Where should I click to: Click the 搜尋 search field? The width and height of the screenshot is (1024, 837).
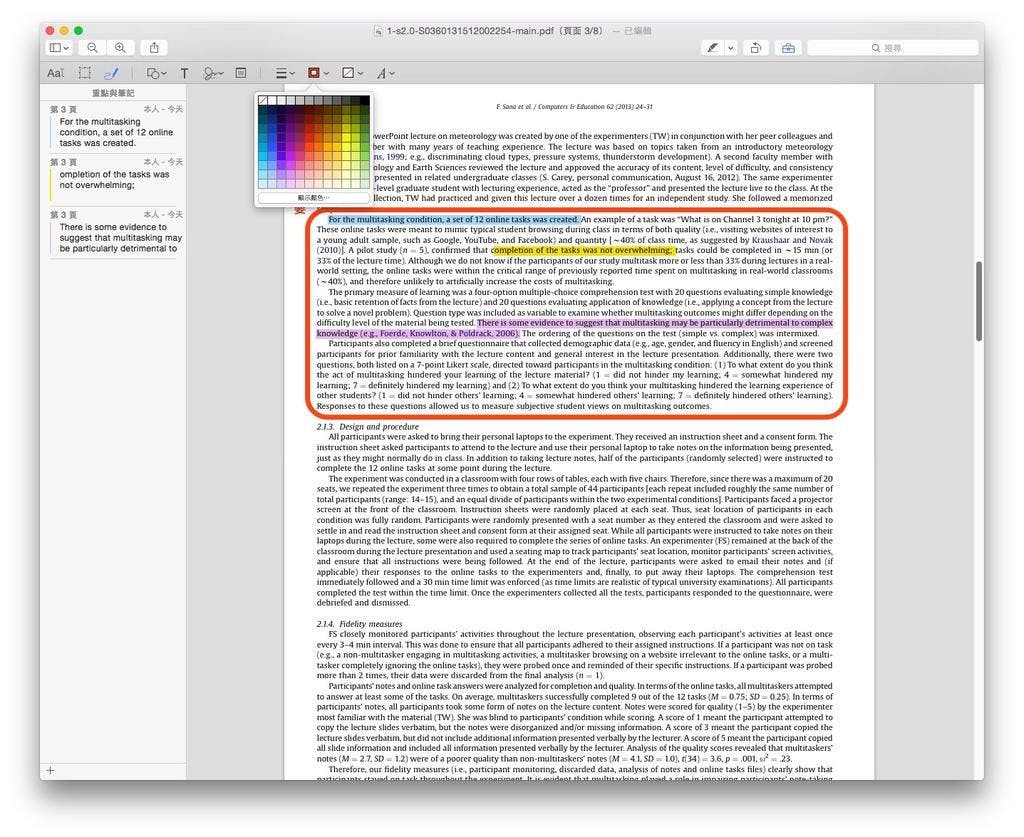pos(892,48)
